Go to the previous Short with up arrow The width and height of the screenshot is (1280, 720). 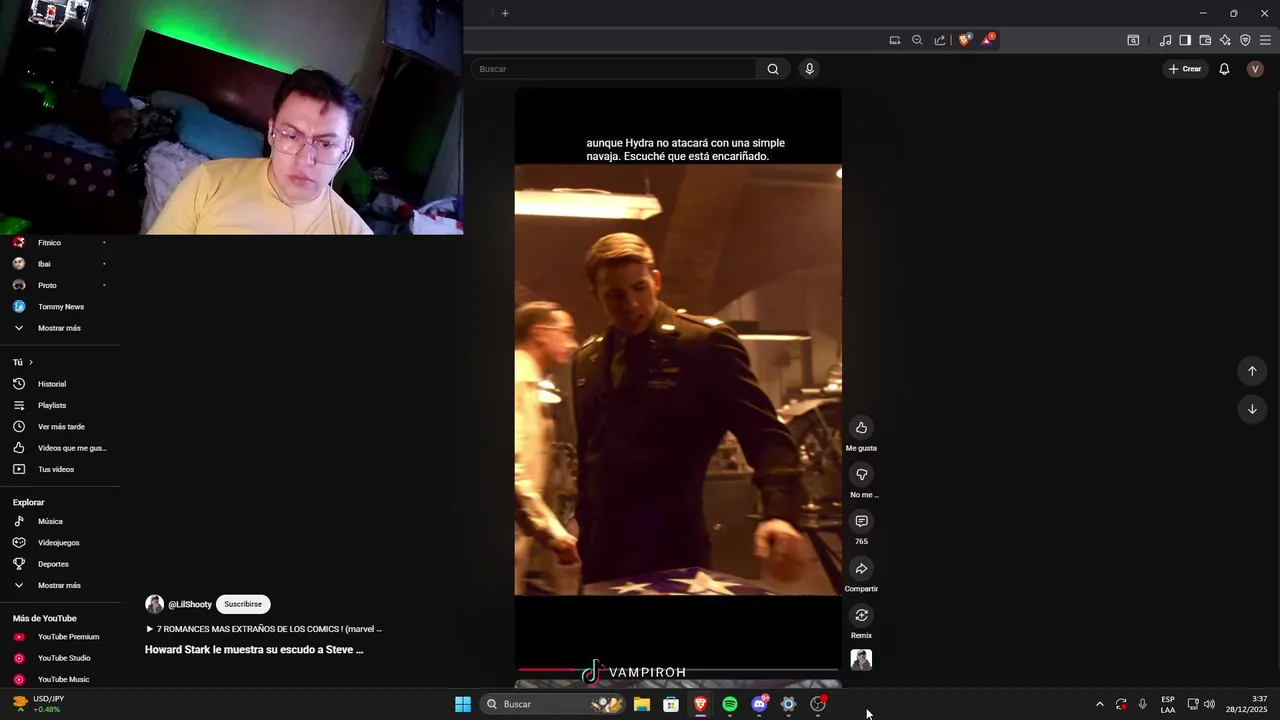tap(1252, 371)
